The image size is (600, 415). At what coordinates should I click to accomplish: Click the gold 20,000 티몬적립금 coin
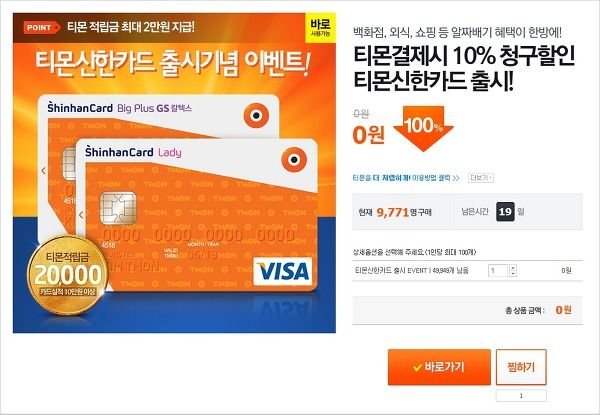click(68, 274)
